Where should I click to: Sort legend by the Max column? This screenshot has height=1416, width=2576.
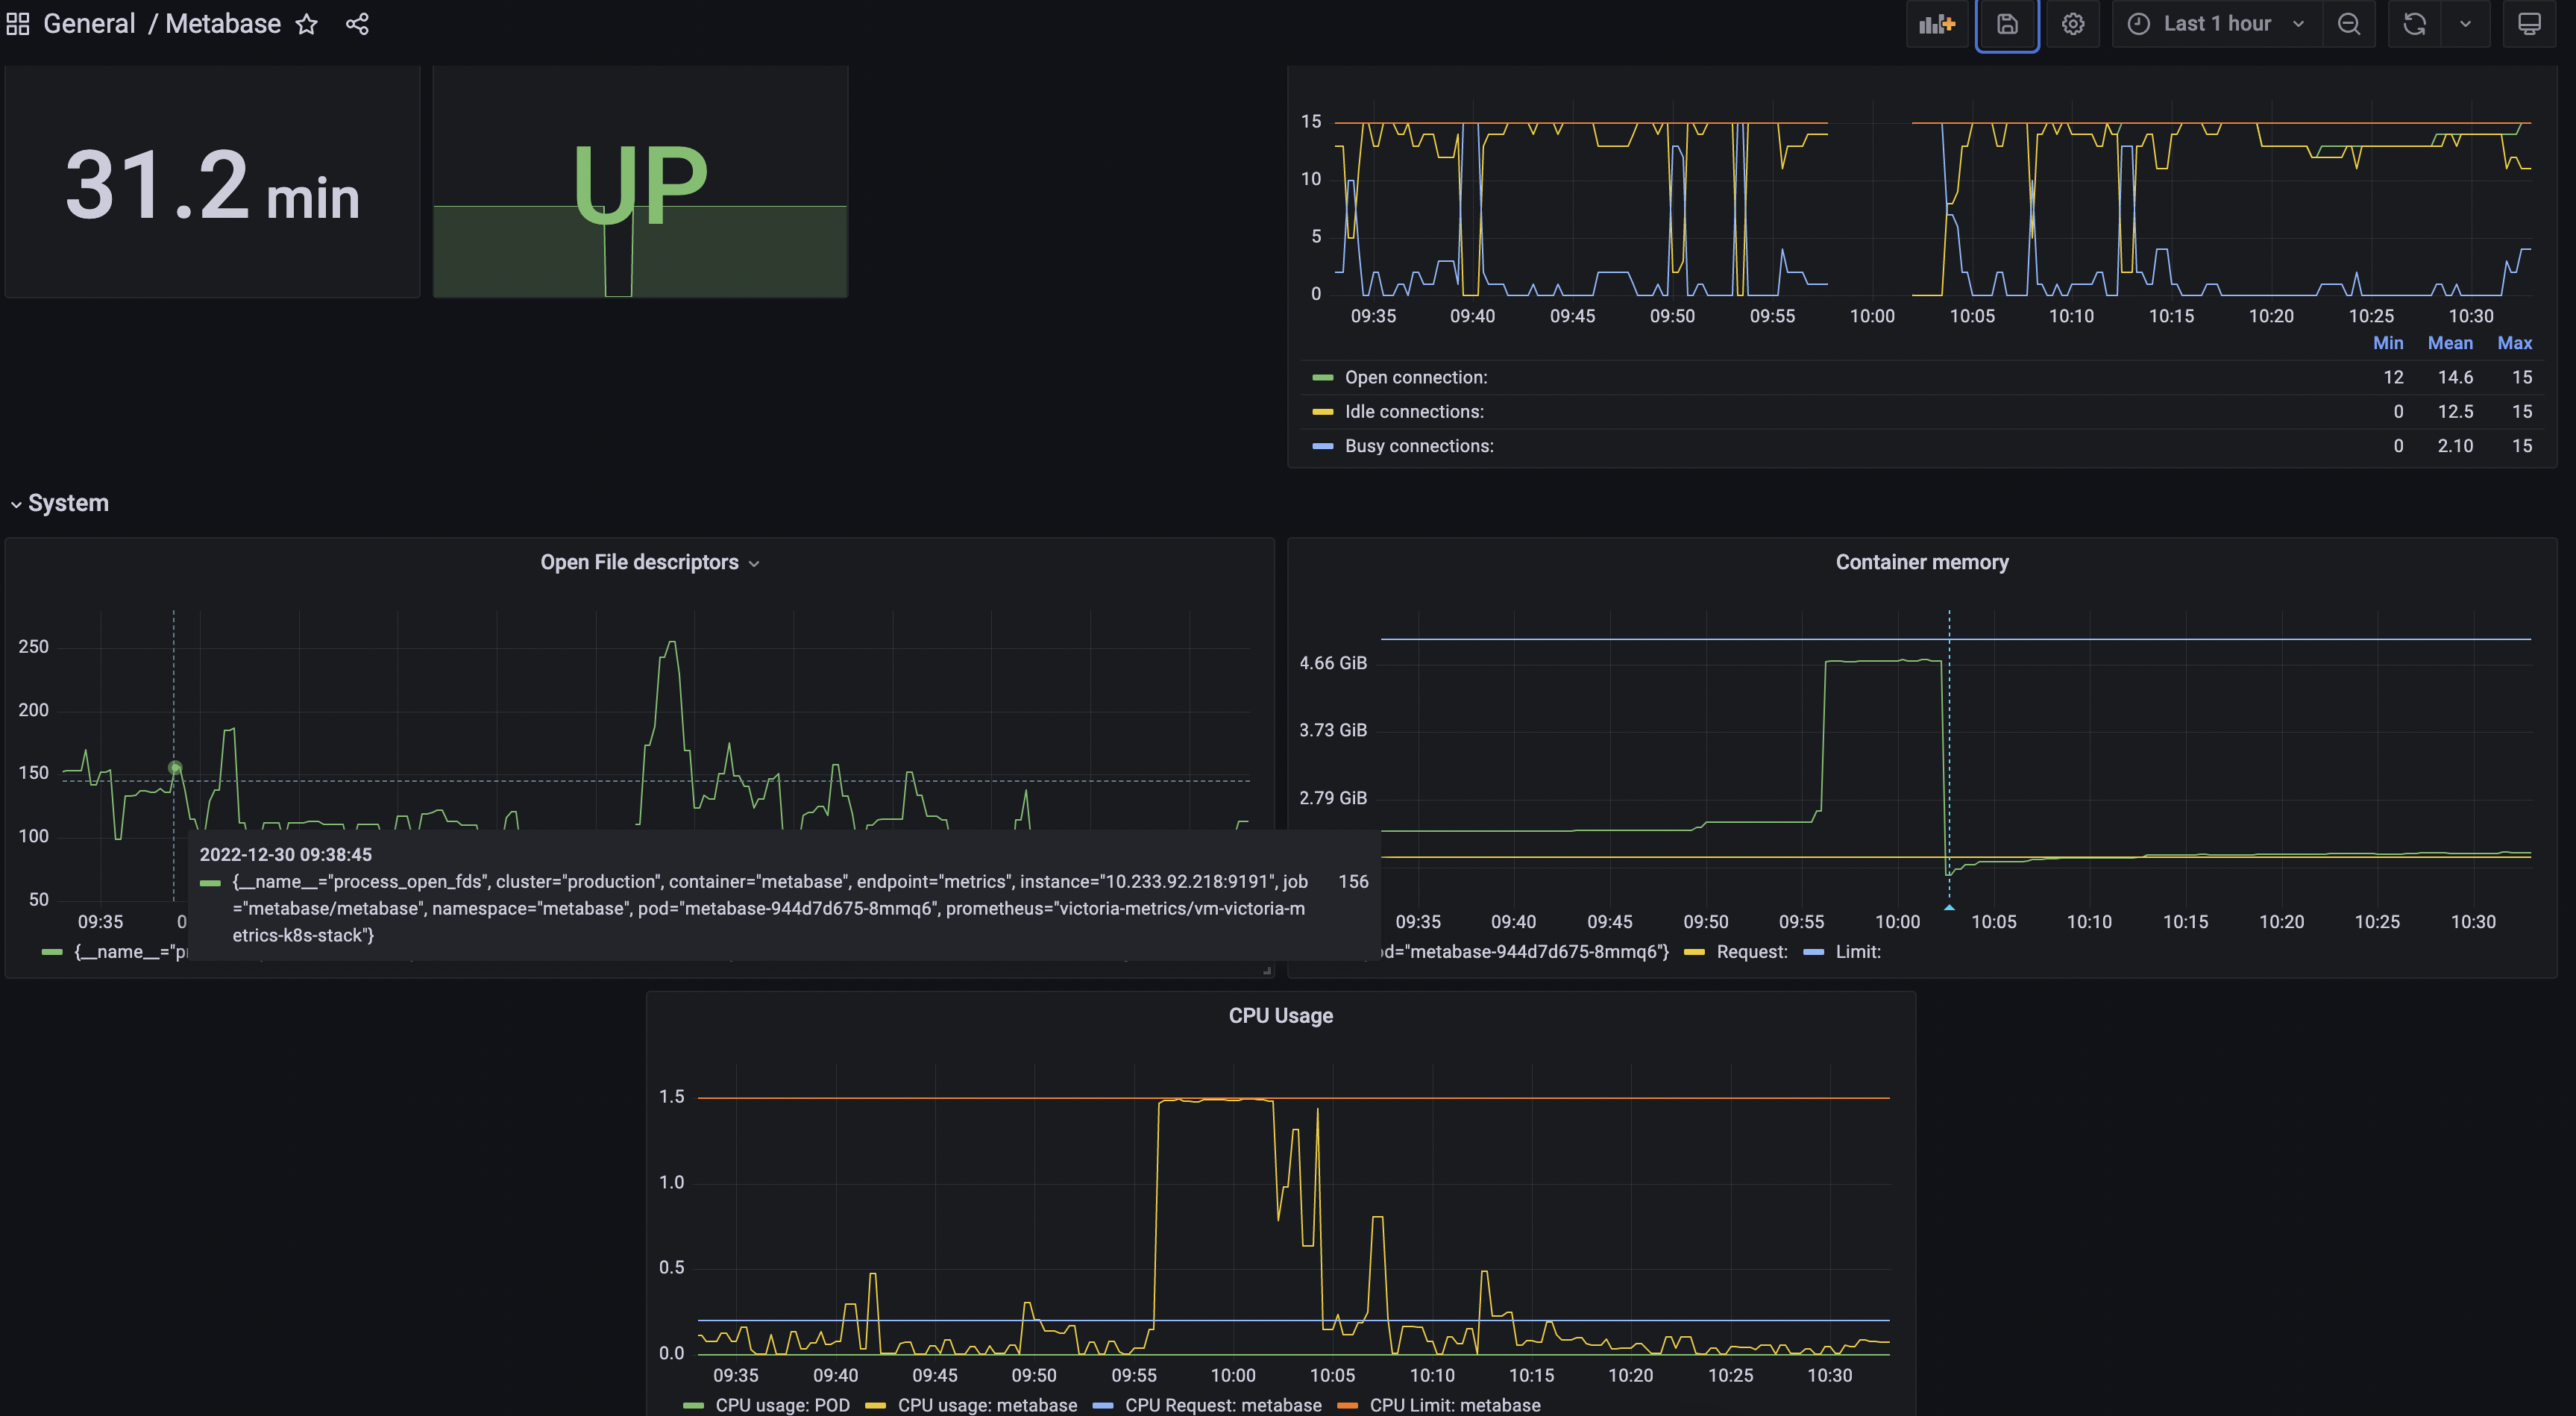[x=2516, y=343]
